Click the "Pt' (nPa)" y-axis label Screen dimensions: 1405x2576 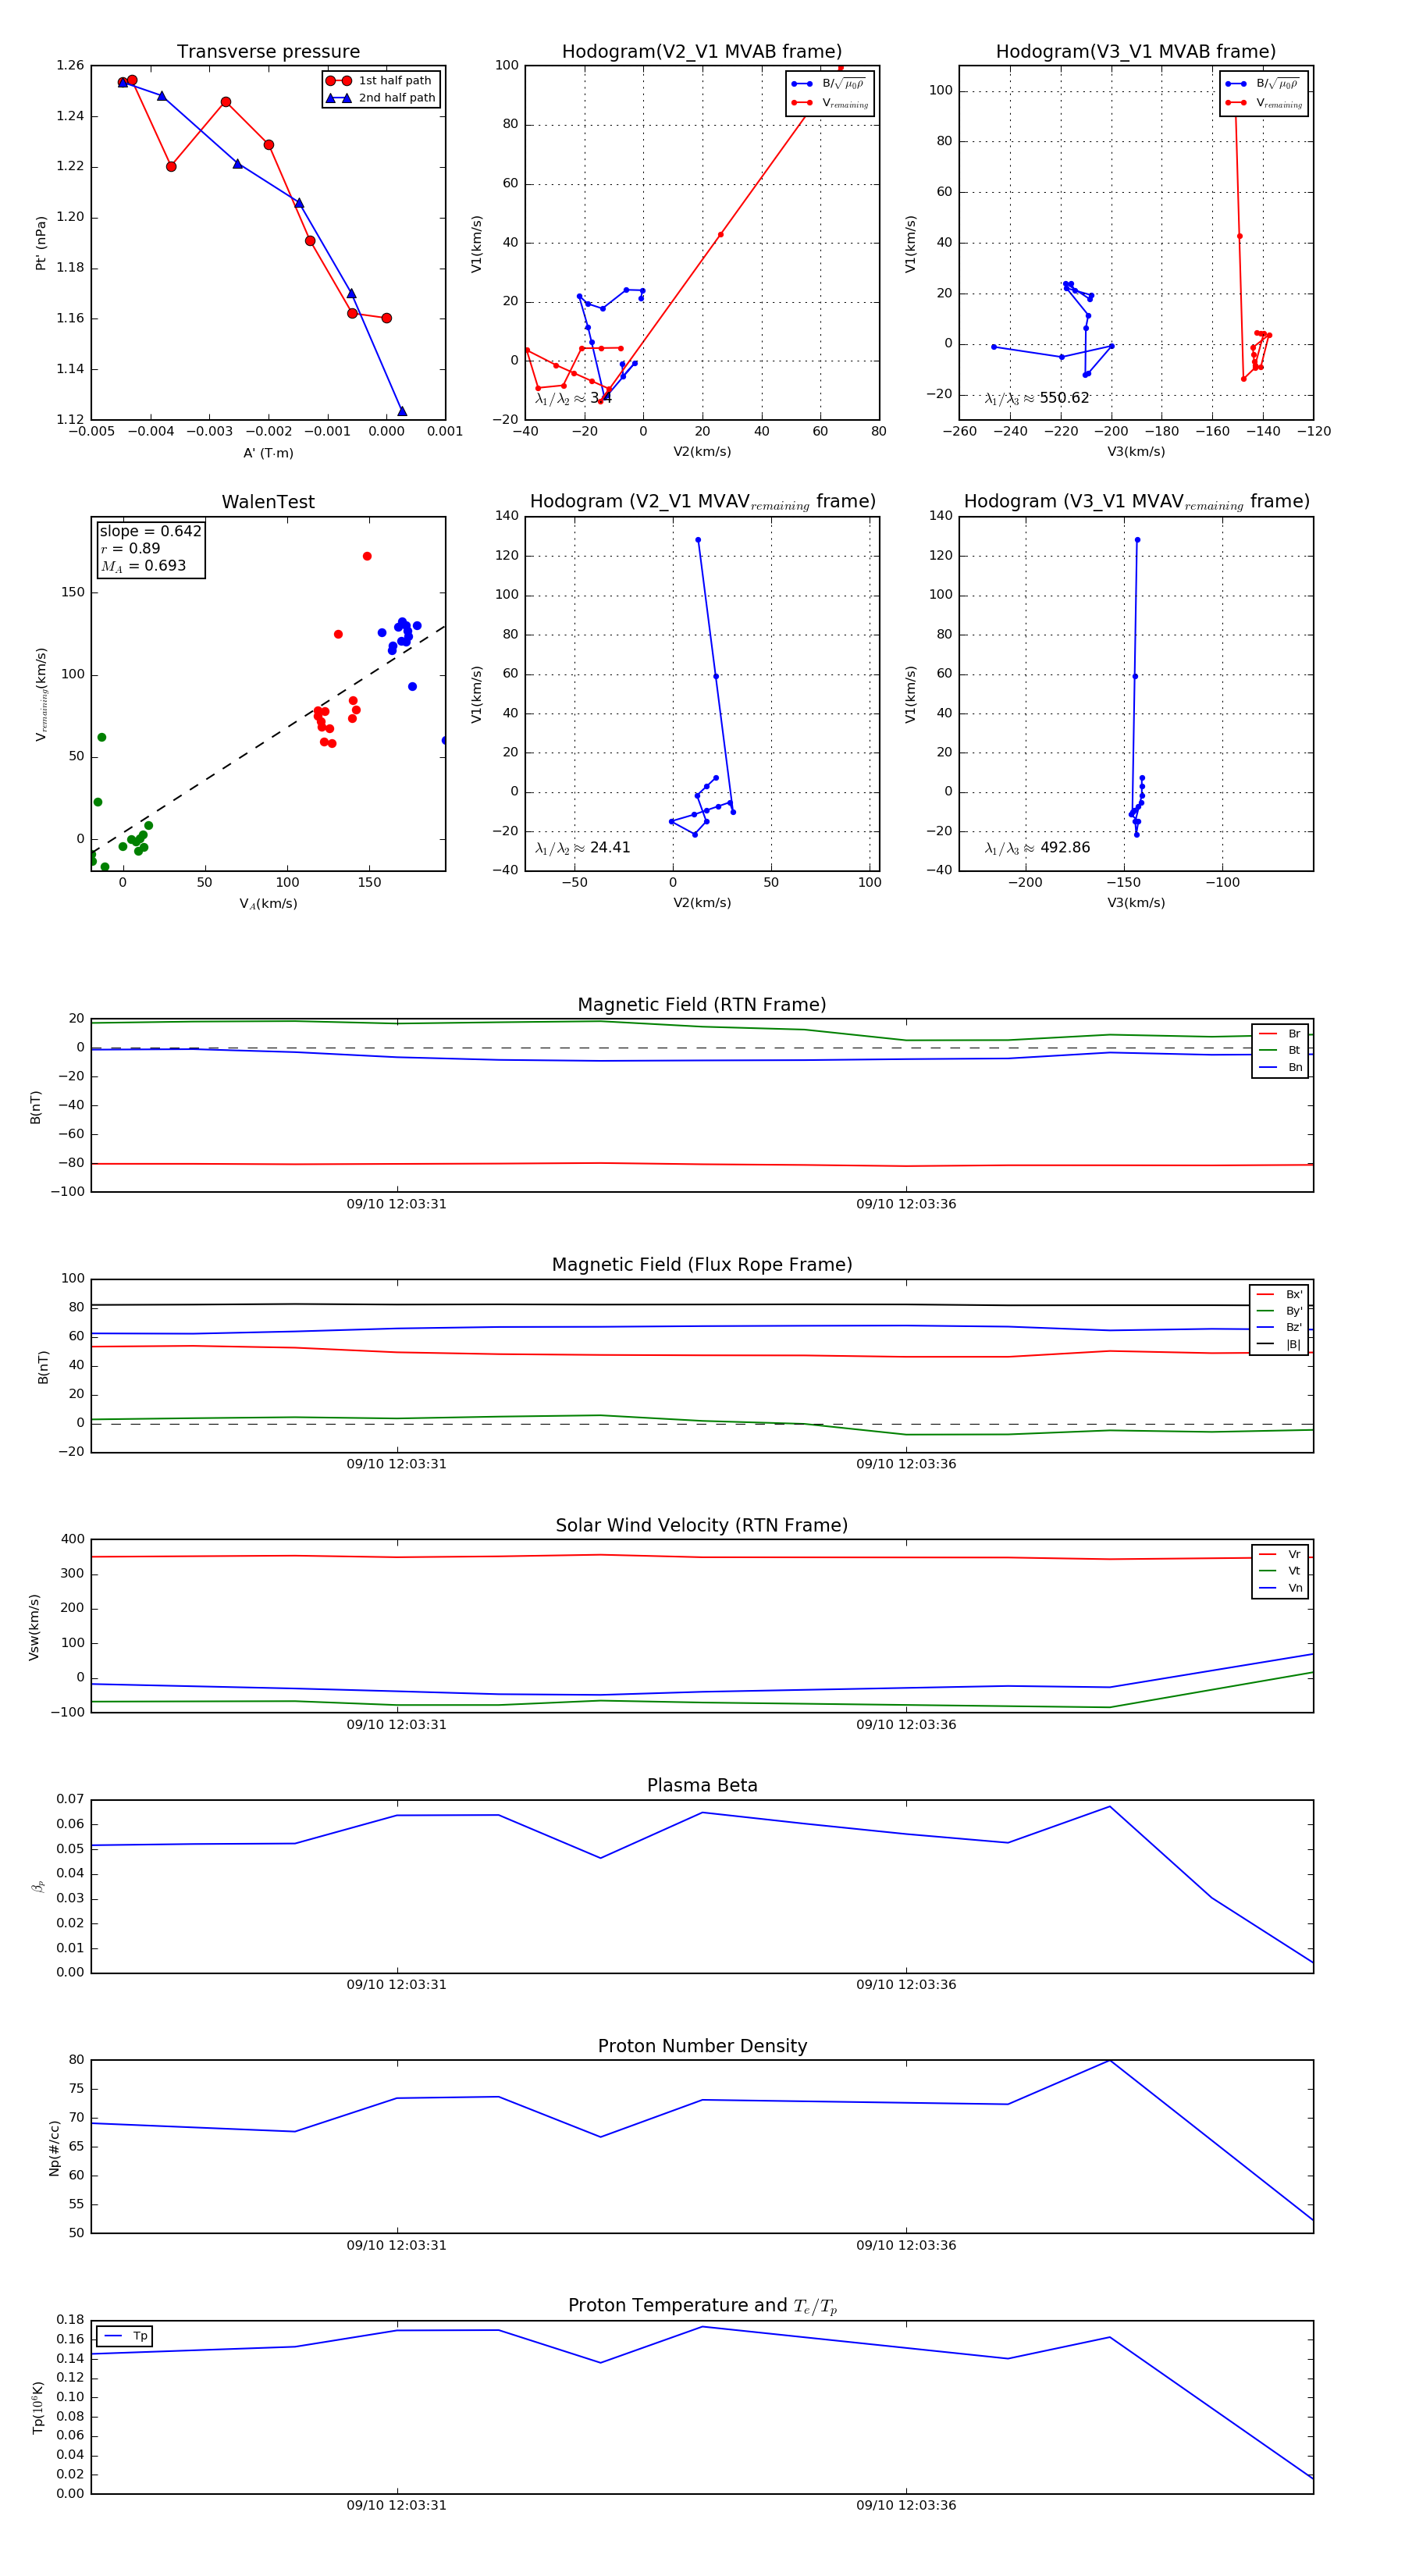pyautogui.click(x=41, y=243)
